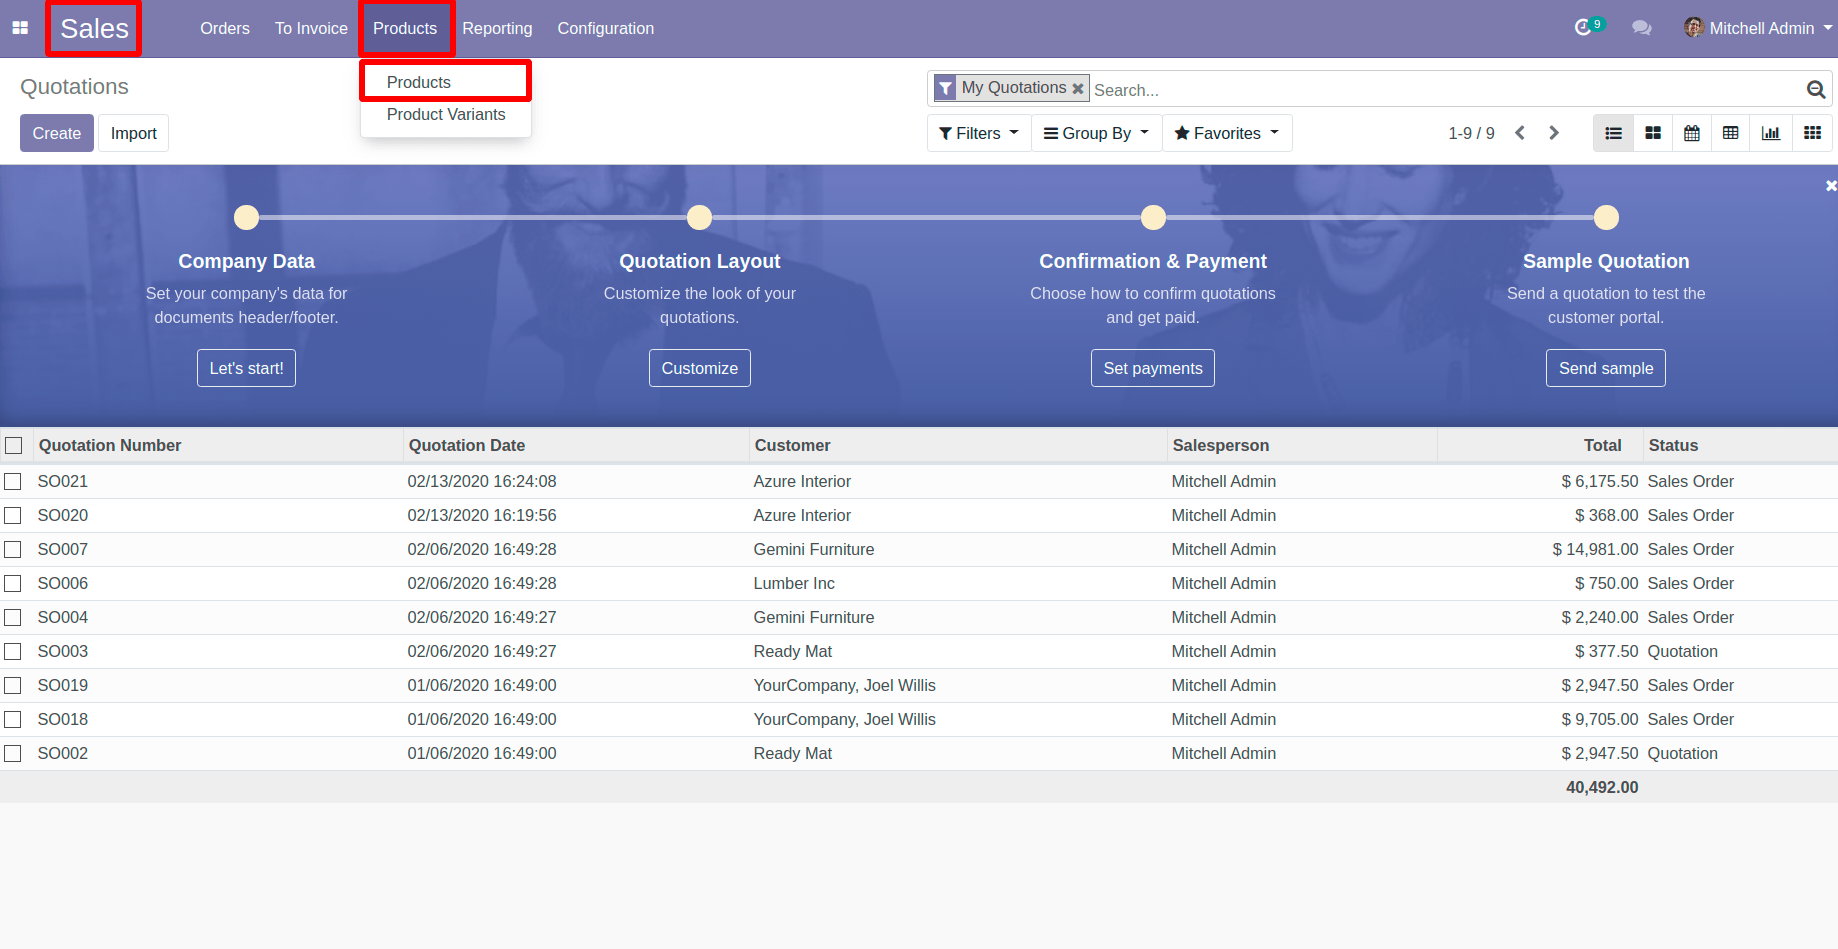Viewport: 1838px width, 949px height.
Task: Click YourCompany, Joel Willis in SO019 row
Action: [845, 685]
